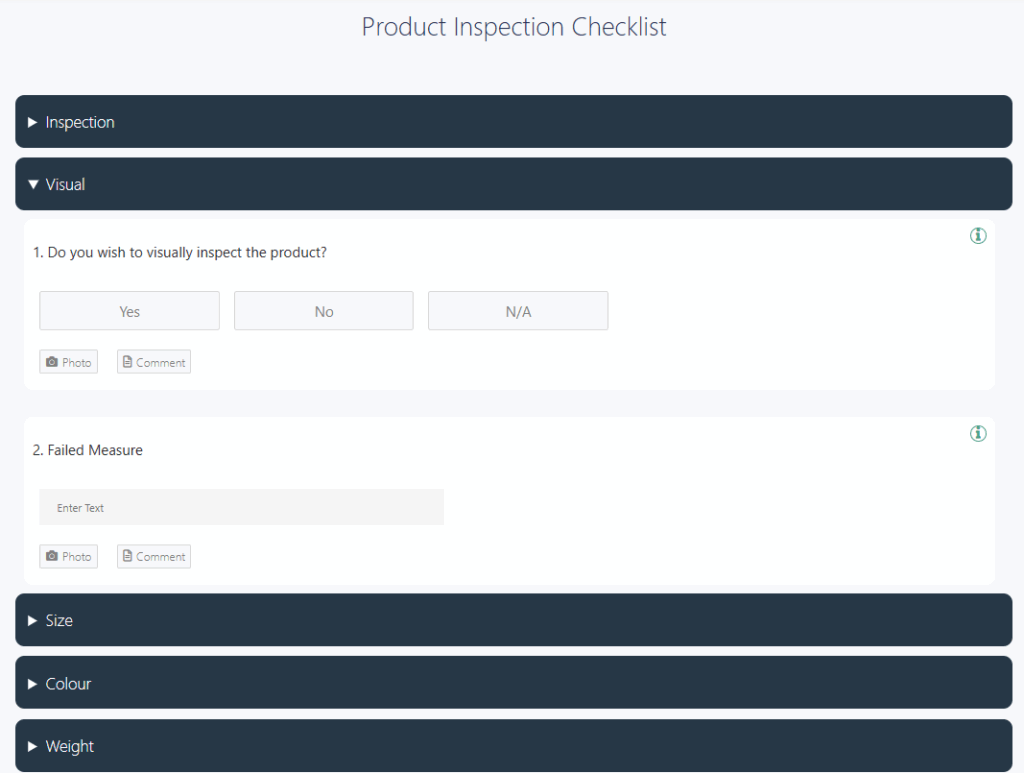The height and width of the screenshot is (773, 1024).
Task: Select No for visual inspection
Action: point(323,310)
